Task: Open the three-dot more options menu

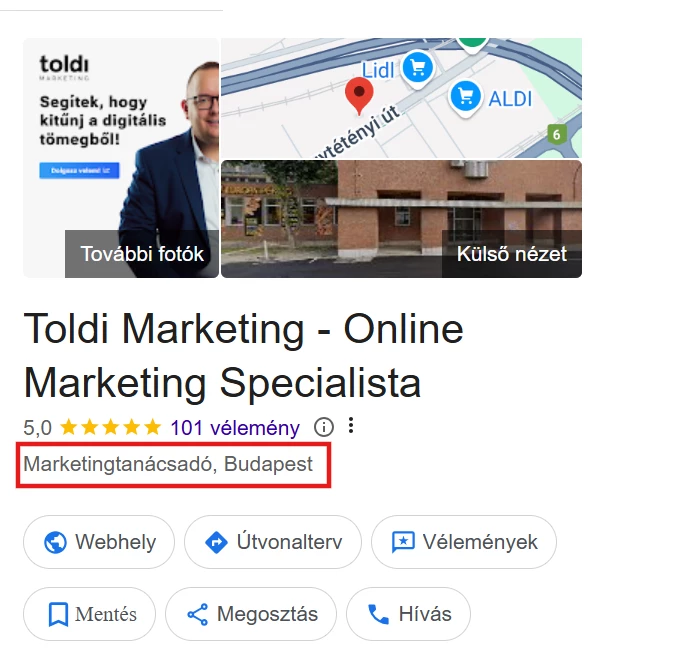Action: 351,425
